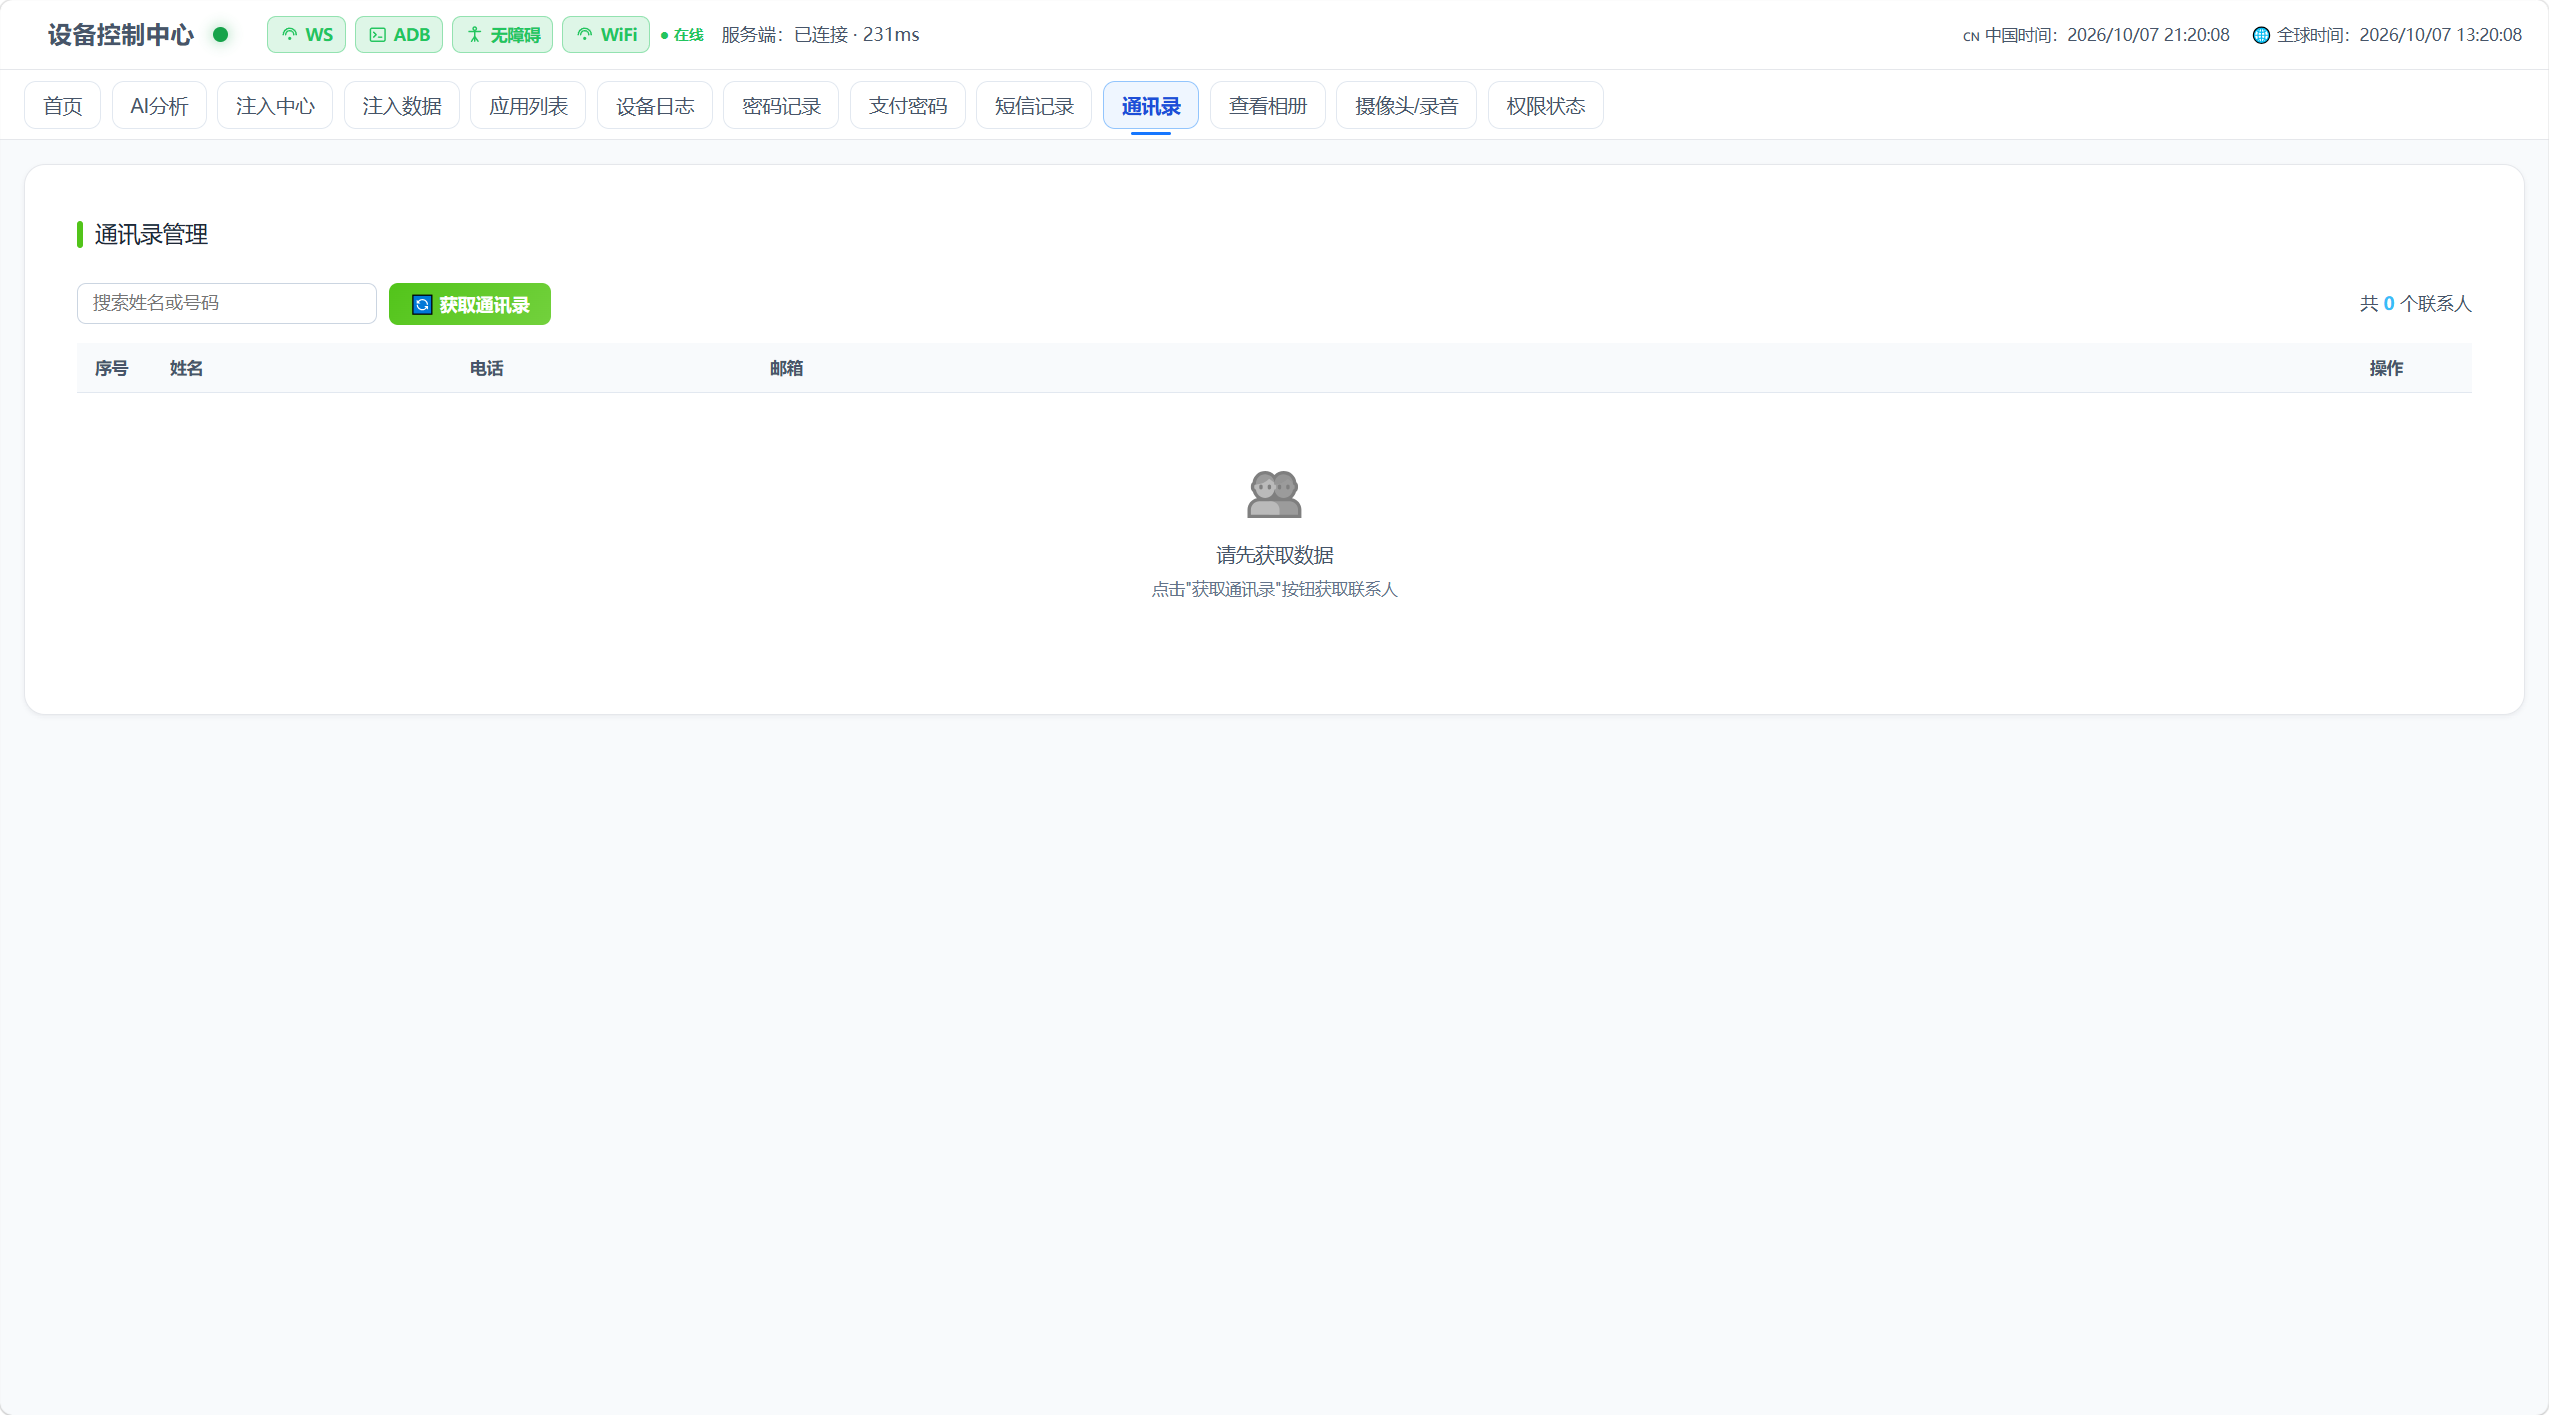Click the 序号 column header
Viewport: 2549px width, 1415px height.
tap(111, 369)
